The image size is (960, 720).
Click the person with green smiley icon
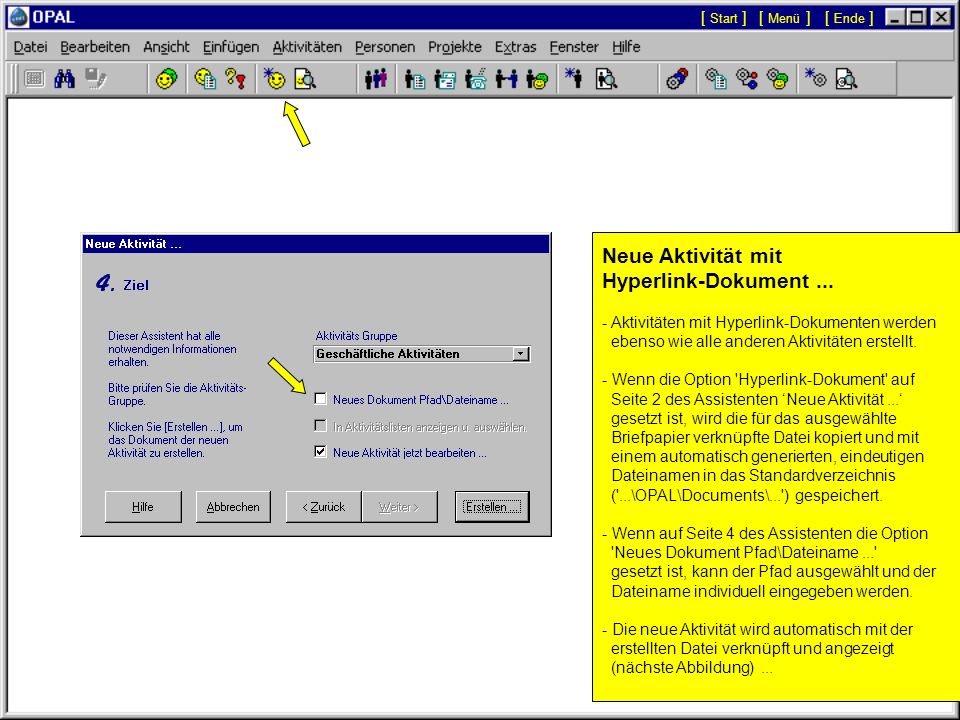pyautogui.click(x=537, y=78)
